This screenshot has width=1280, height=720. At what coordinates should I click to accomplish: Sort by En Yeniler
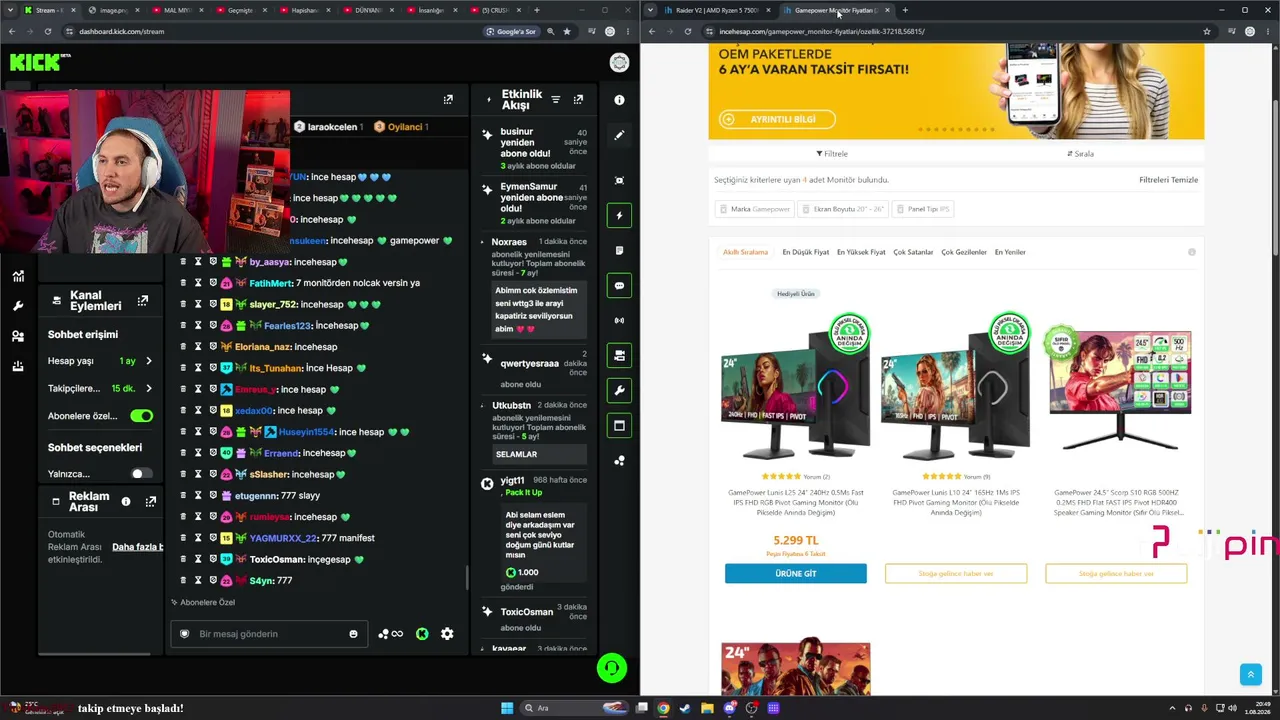click(x=1010, y=252)
